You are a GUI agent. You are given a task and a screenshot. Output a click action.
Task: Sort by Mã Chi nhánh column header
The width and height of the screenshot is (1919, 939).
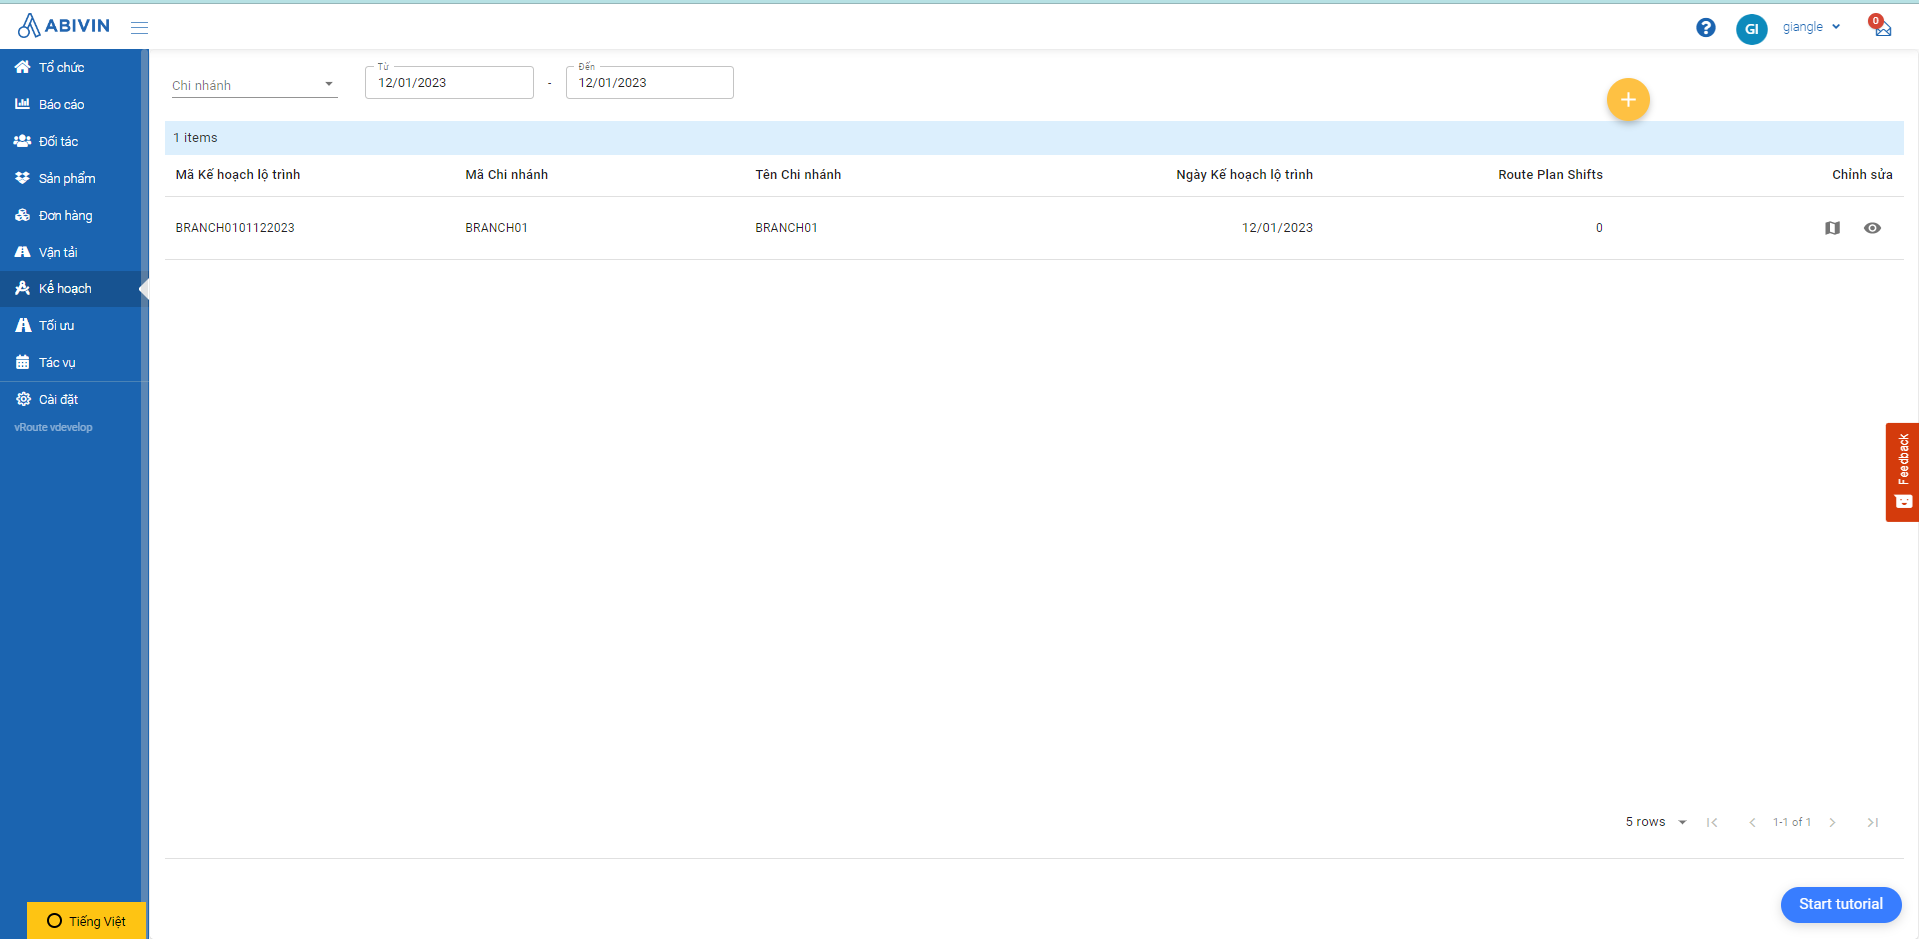click(x=506, y=175)
